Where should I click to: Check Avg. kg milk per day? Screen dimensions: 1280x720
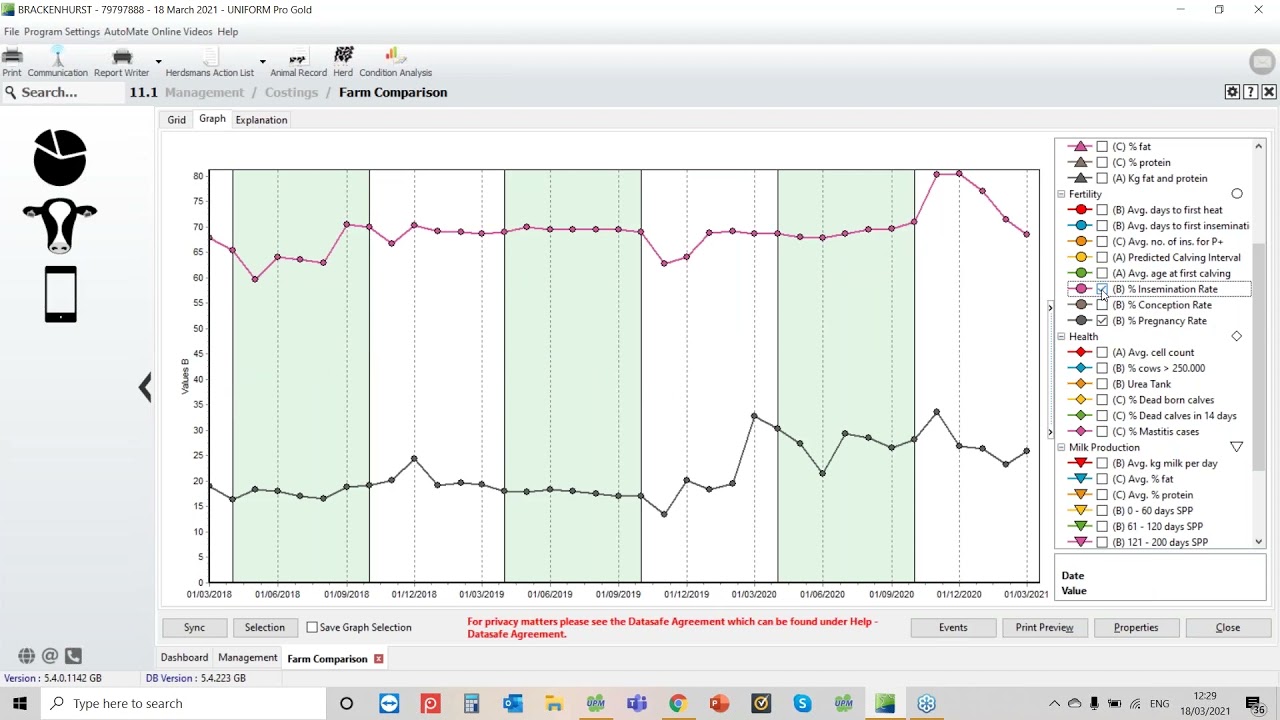pos(1102,463)
